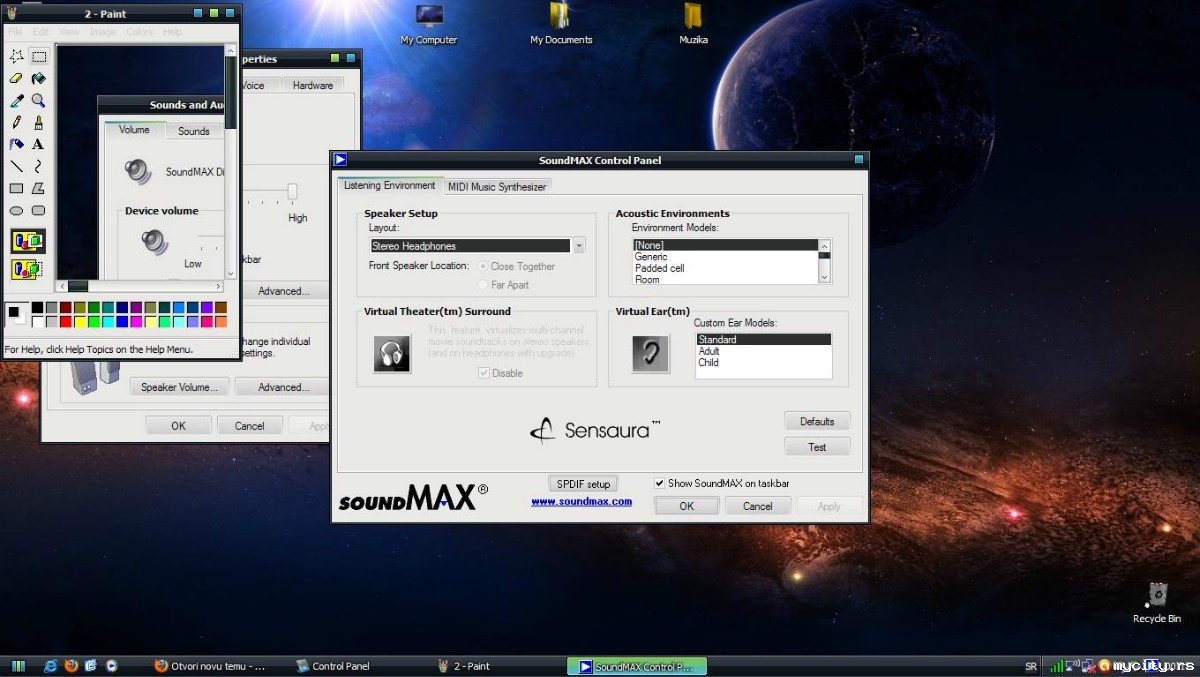This screenshot has height=677, width=1200.
Task: Switch to the MIDI Music Synthesizer tab
Action: [x=497, y=187]
